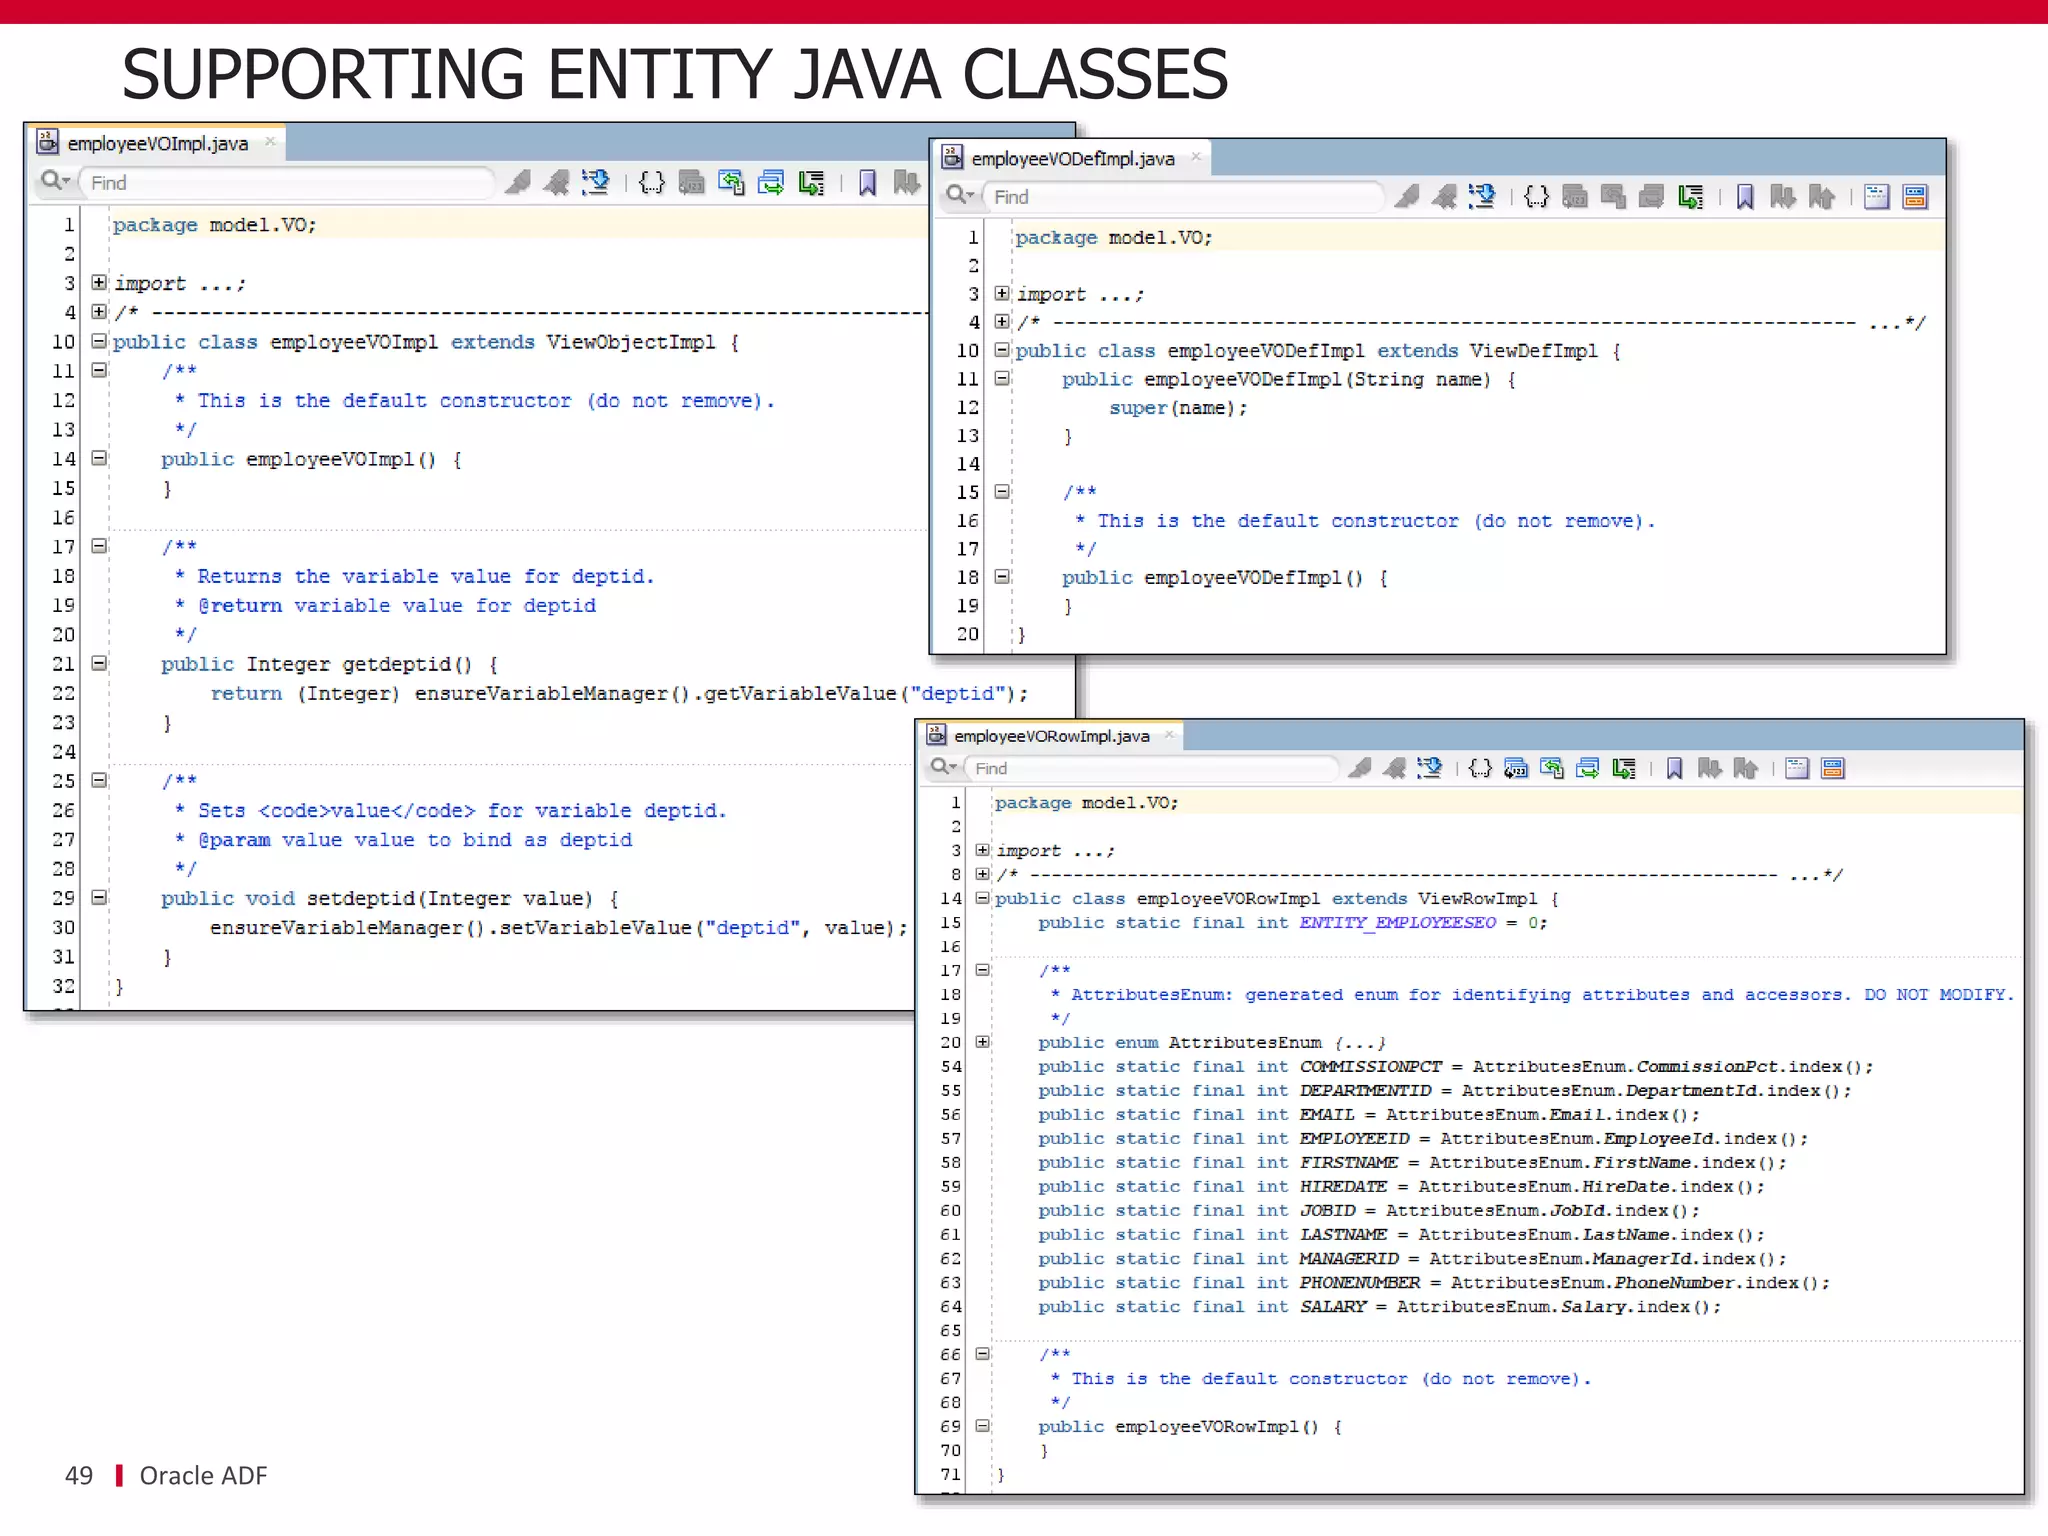Click find-next highlighter icon in employeeVOImpl toolbar
Screen dimensions: 2048x1536
coord(518,182)
